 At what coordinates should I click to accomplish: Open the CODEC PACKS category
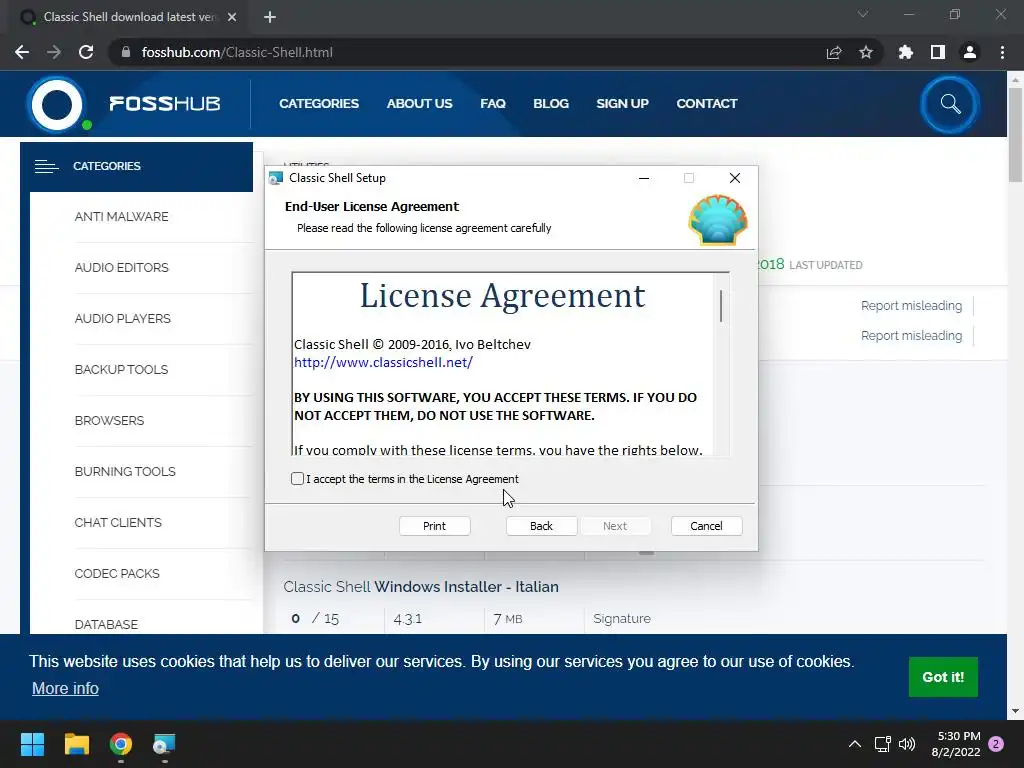(x=117, y=573)
